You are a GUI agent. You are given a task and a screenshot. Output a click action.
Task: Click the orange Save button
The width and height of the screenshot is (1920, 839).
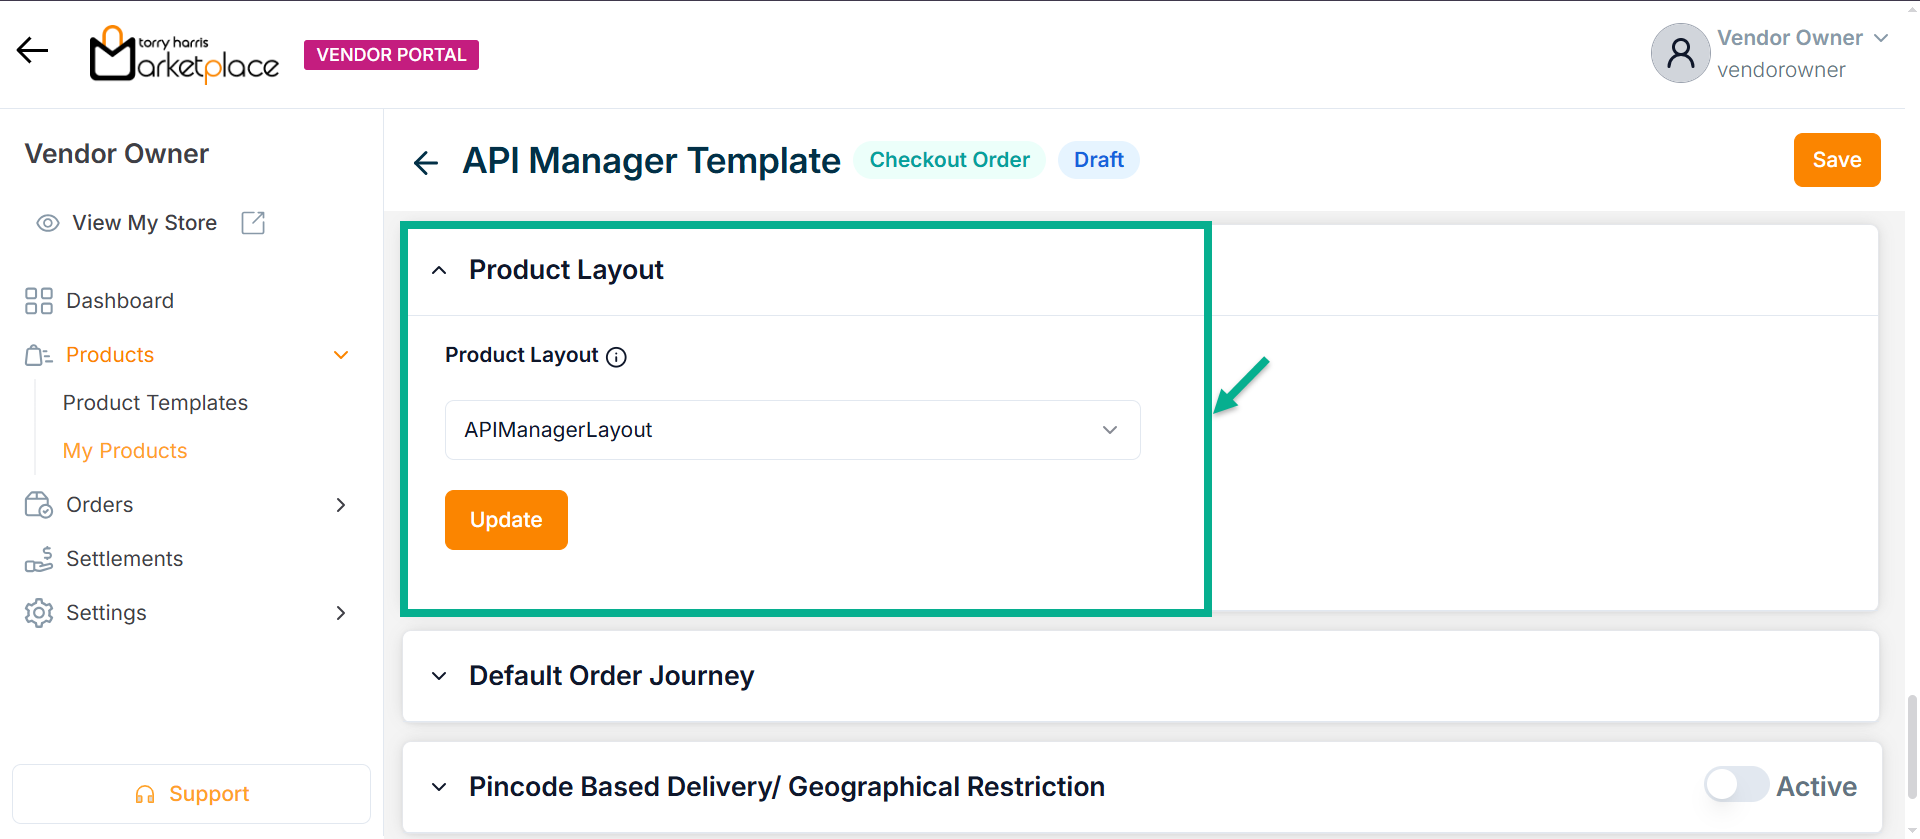[1836, 160]
